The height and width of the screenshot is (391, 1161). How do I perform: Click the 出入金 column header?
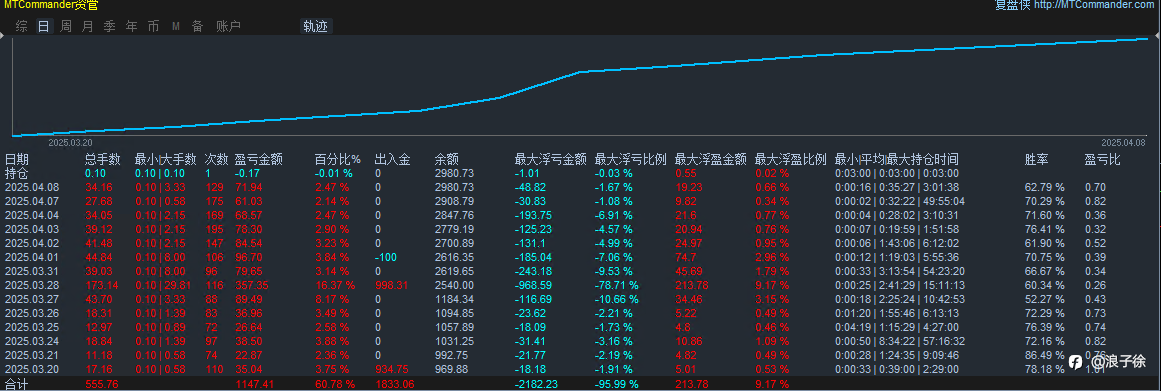click(x=392, y=159)
